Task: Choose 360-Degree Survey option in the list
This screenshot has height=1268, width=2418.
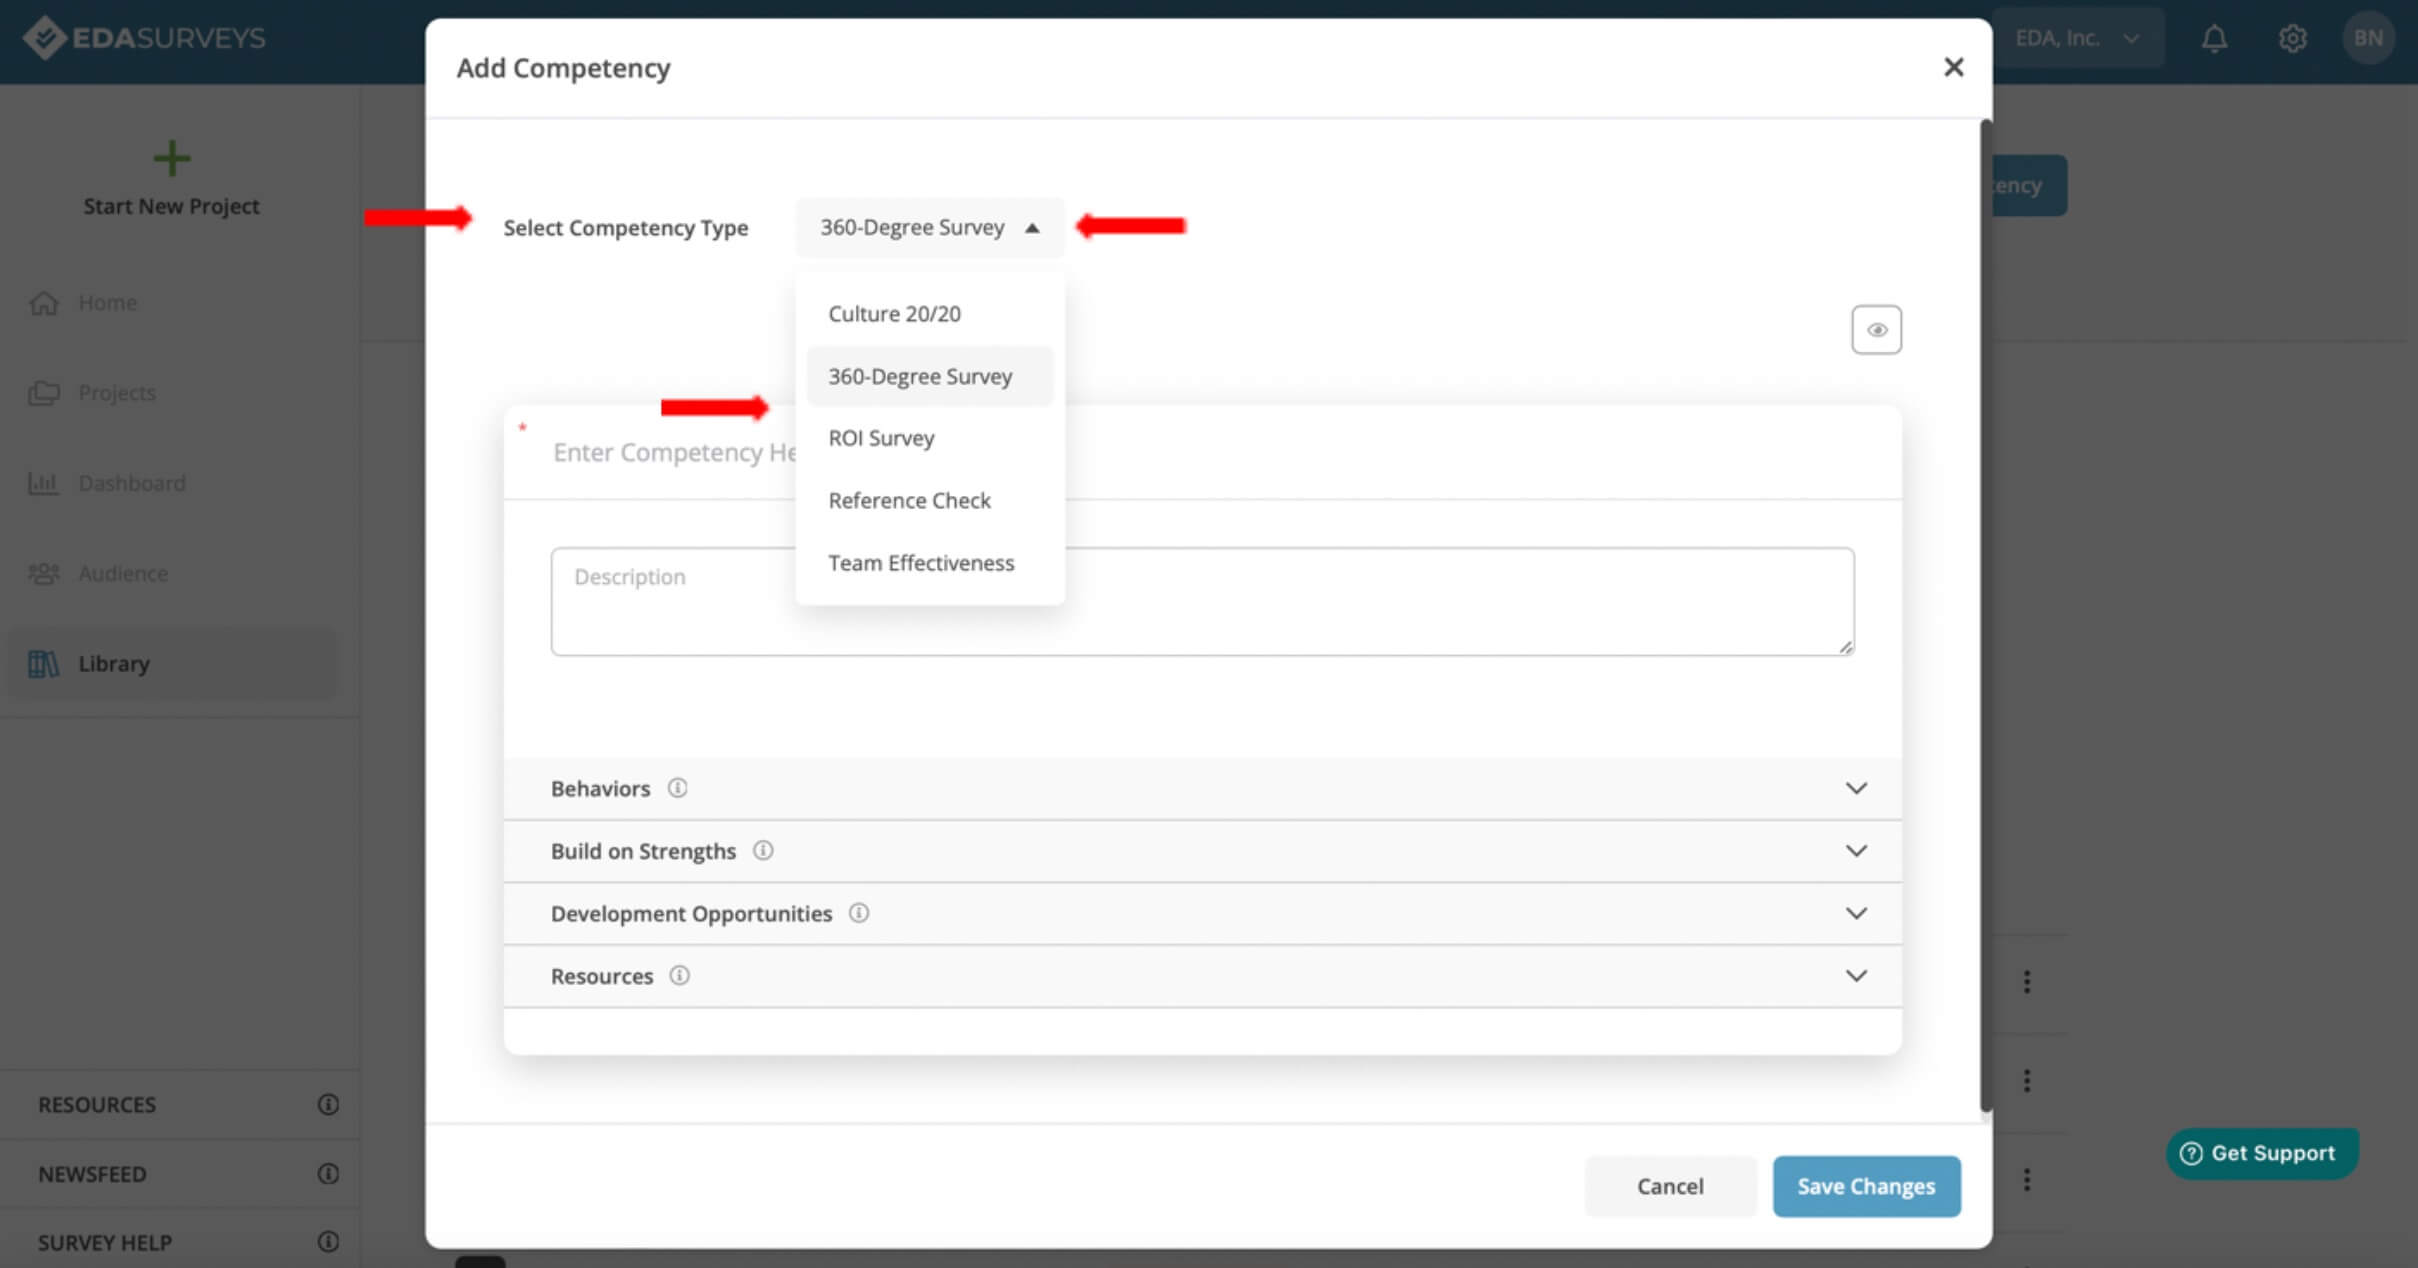Action: click(930, 376)
